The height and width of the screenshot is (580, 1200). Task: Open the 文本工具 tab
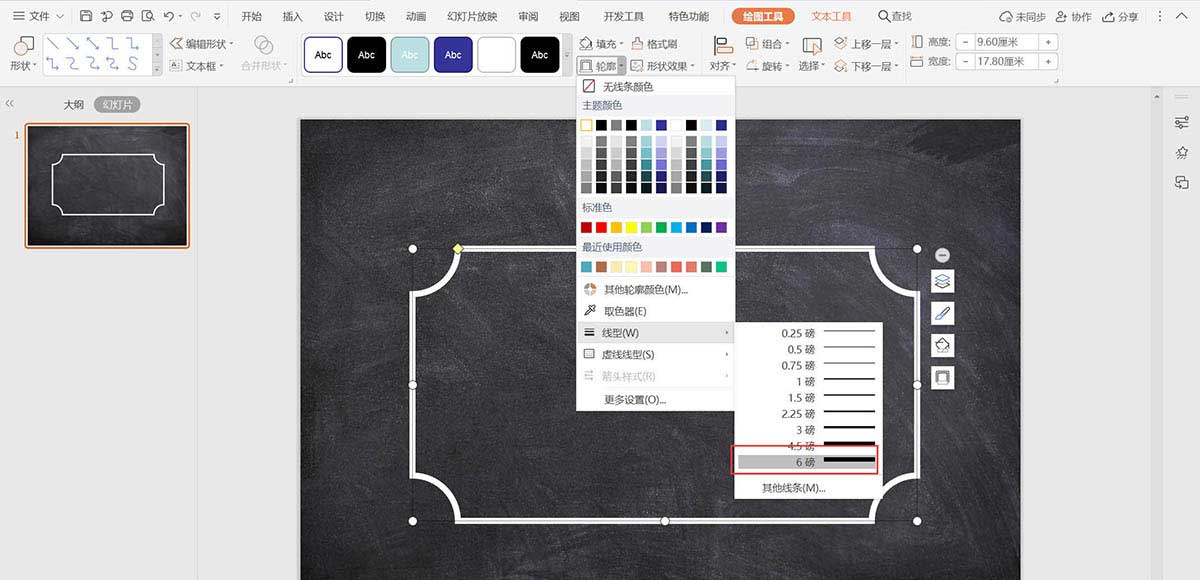[x=831, y=16]
